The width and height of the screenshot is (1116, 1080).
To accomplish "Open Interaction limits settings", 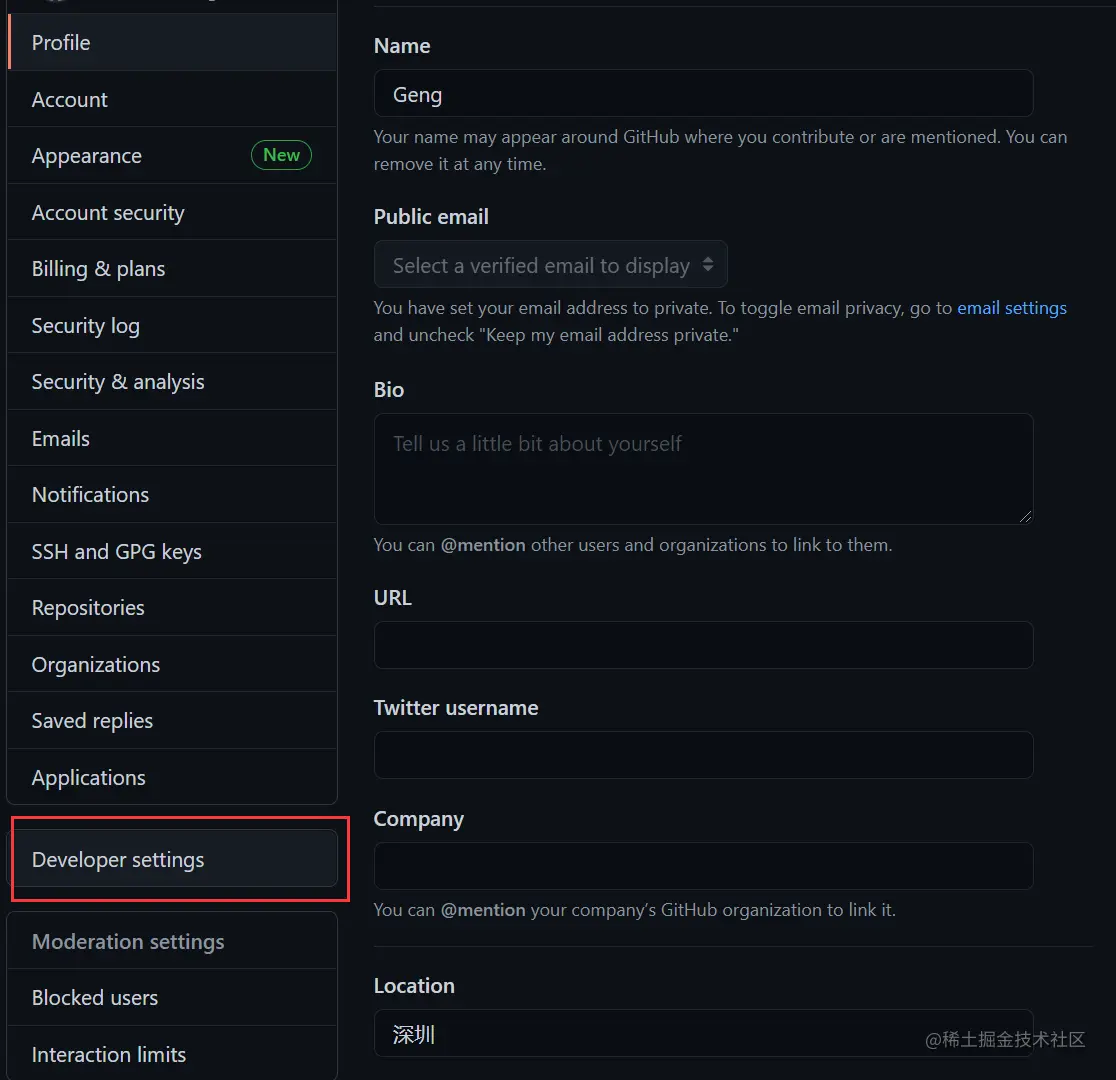I will click(x=109, y=1055).
